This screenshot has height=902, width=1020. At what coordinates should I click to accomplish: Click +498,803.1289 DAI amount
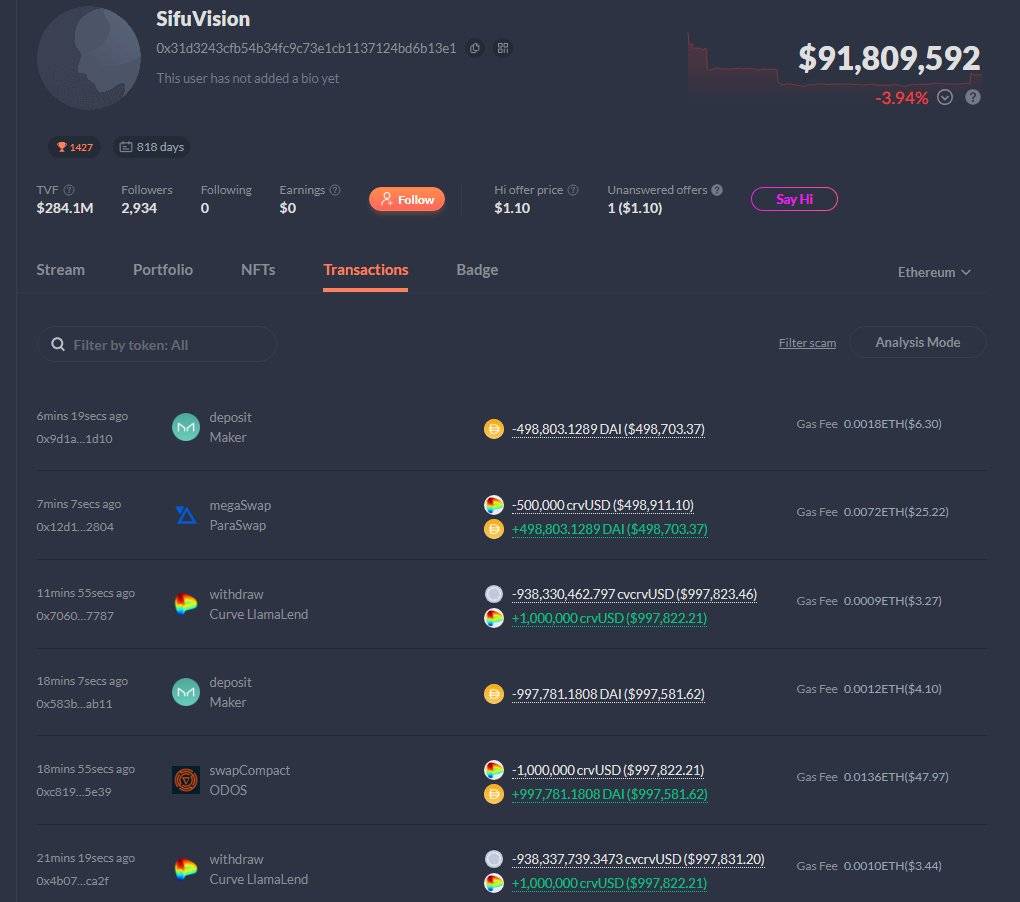pyautogui.click(x=609, y=529)
